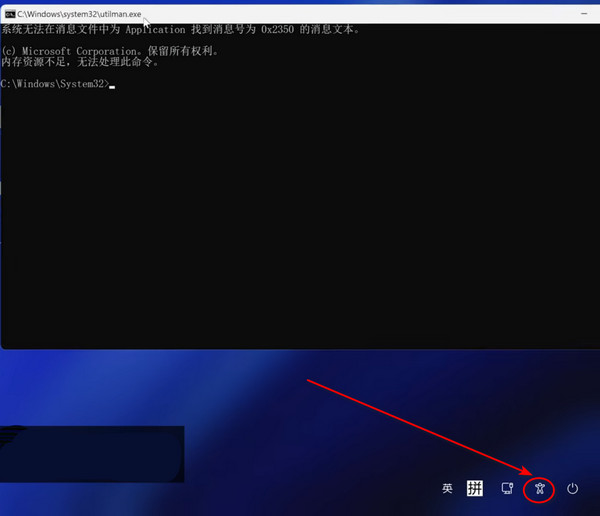Viewport: 600px width, 516px height.
Task: Click the blacked-out rectangle at lower left
Action: 90,453
